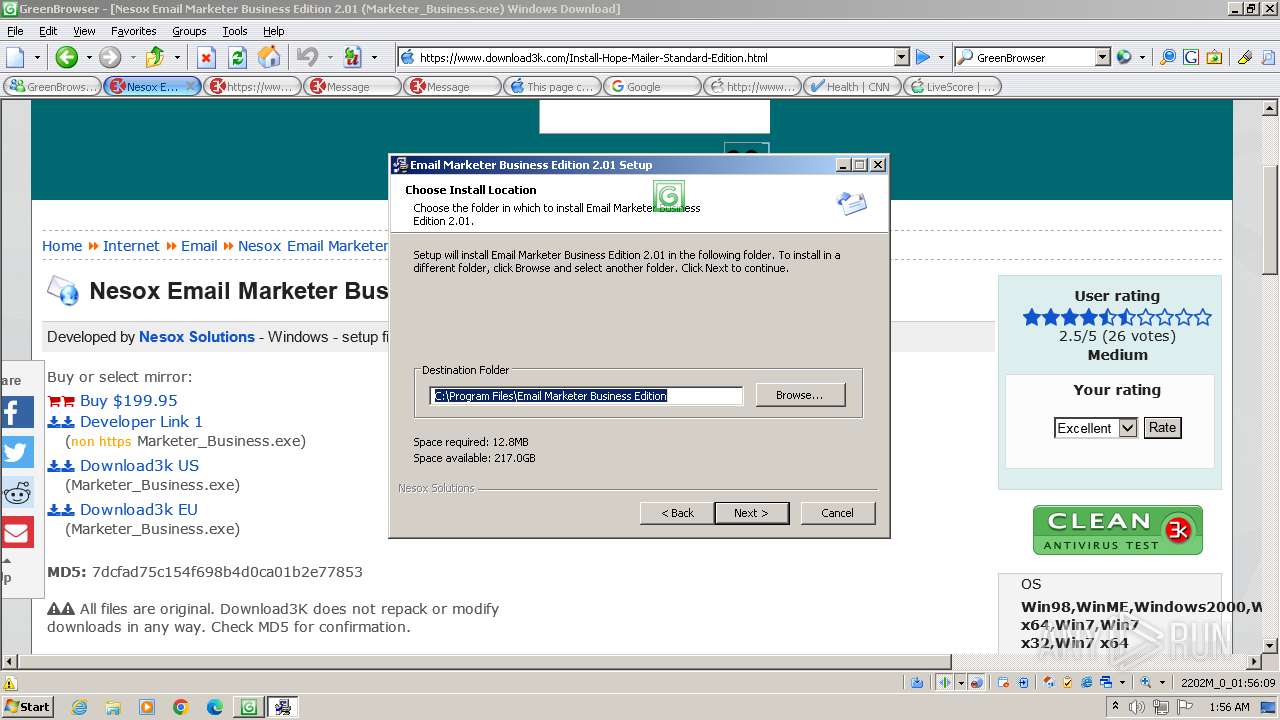Image resolution: width=1280 pixels, height=720 pixels.
Task: Click the New blank page icon
Action: [16, 57]
